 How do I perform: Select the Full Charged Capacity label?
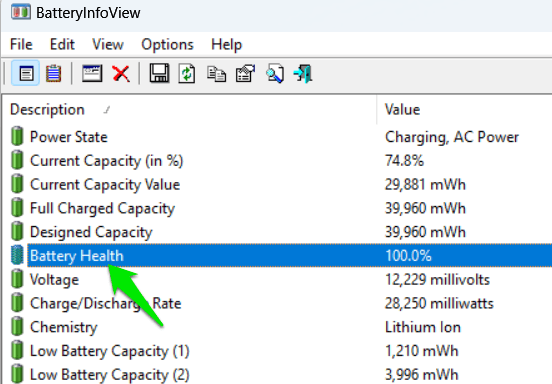[102, 208]
